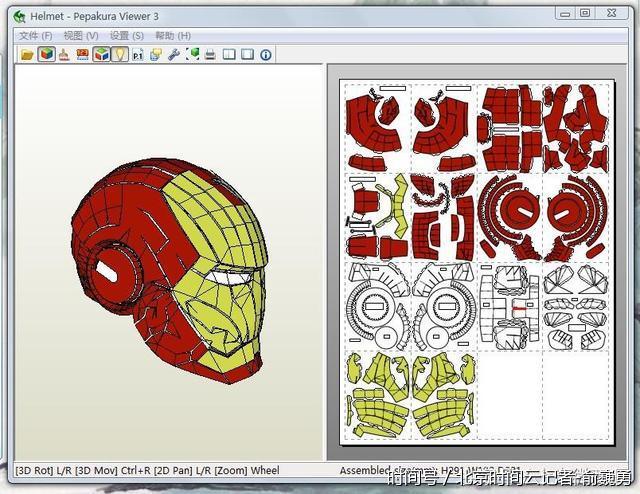Select the split two-pane window layout icon
Image resolution: width=640 pixels, height=494 pixels.
click(229, 54)
